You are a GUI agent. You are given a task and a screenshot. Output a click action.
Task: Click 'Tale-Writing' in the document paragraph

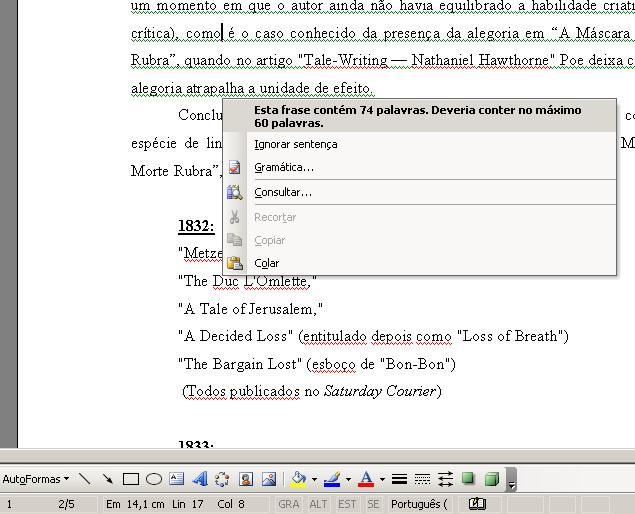pos(345,60)
